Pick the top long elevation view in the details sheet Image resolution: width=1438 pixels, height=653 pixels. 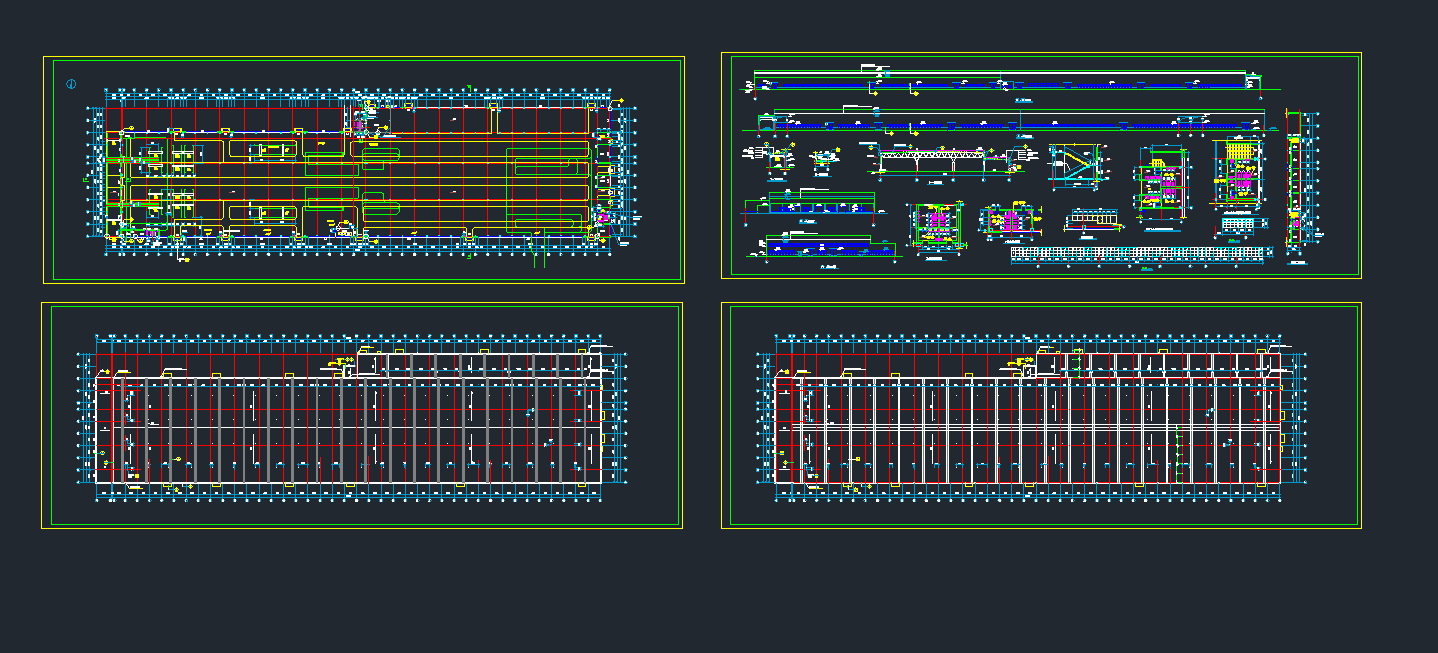click(1000, 84)
